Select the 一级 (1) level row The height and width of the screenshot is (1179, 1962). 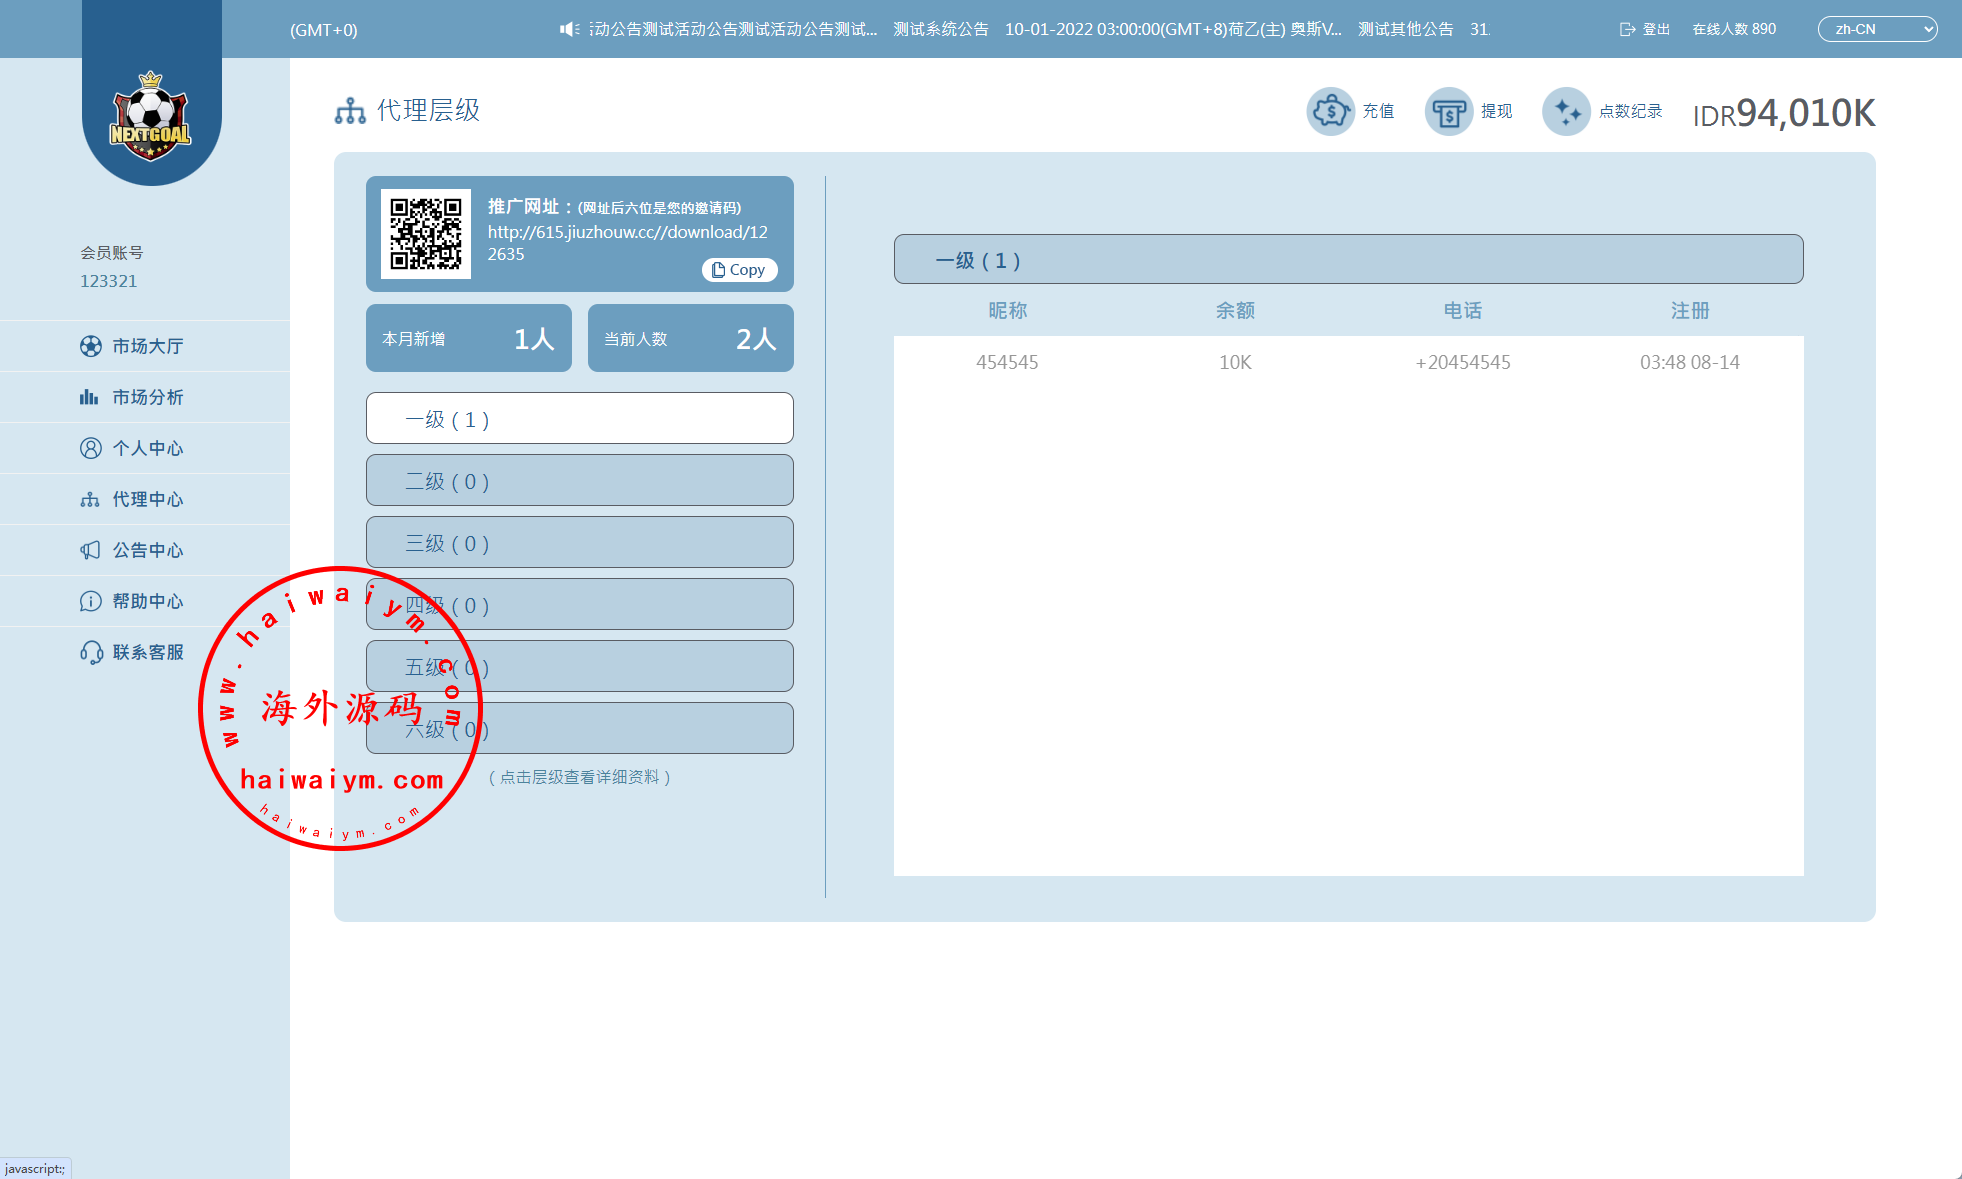pos(579,419)
